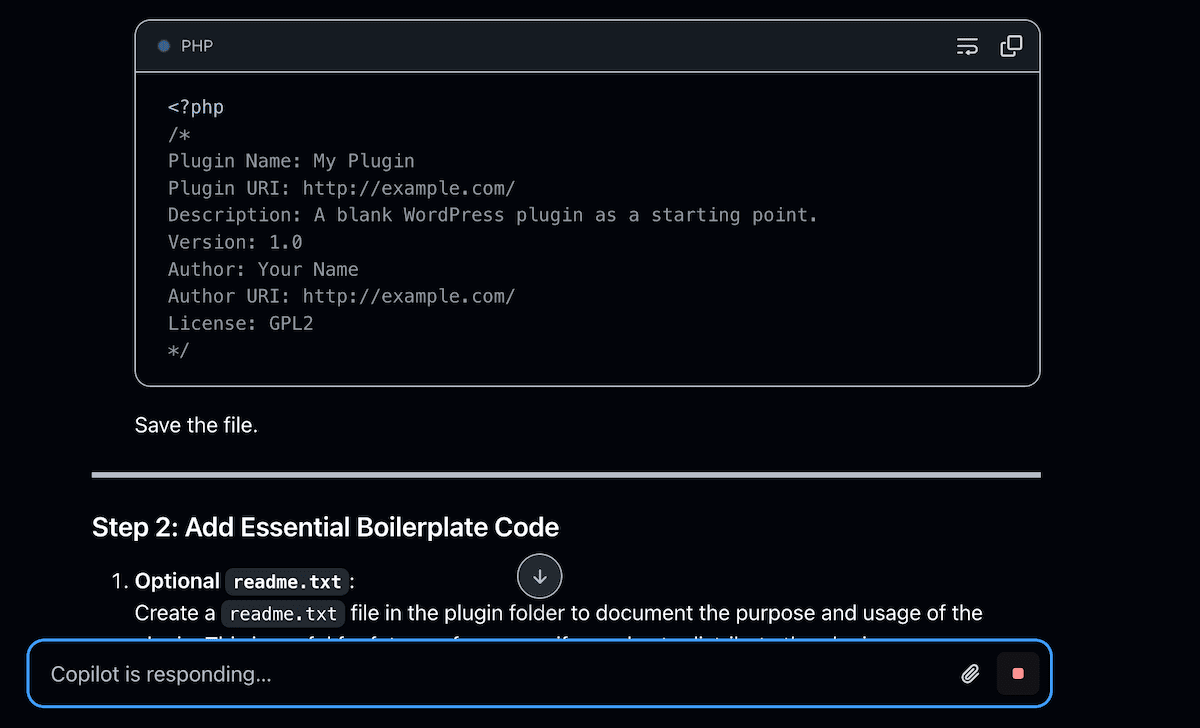Toggle word wrap in PHP code block

967,46
